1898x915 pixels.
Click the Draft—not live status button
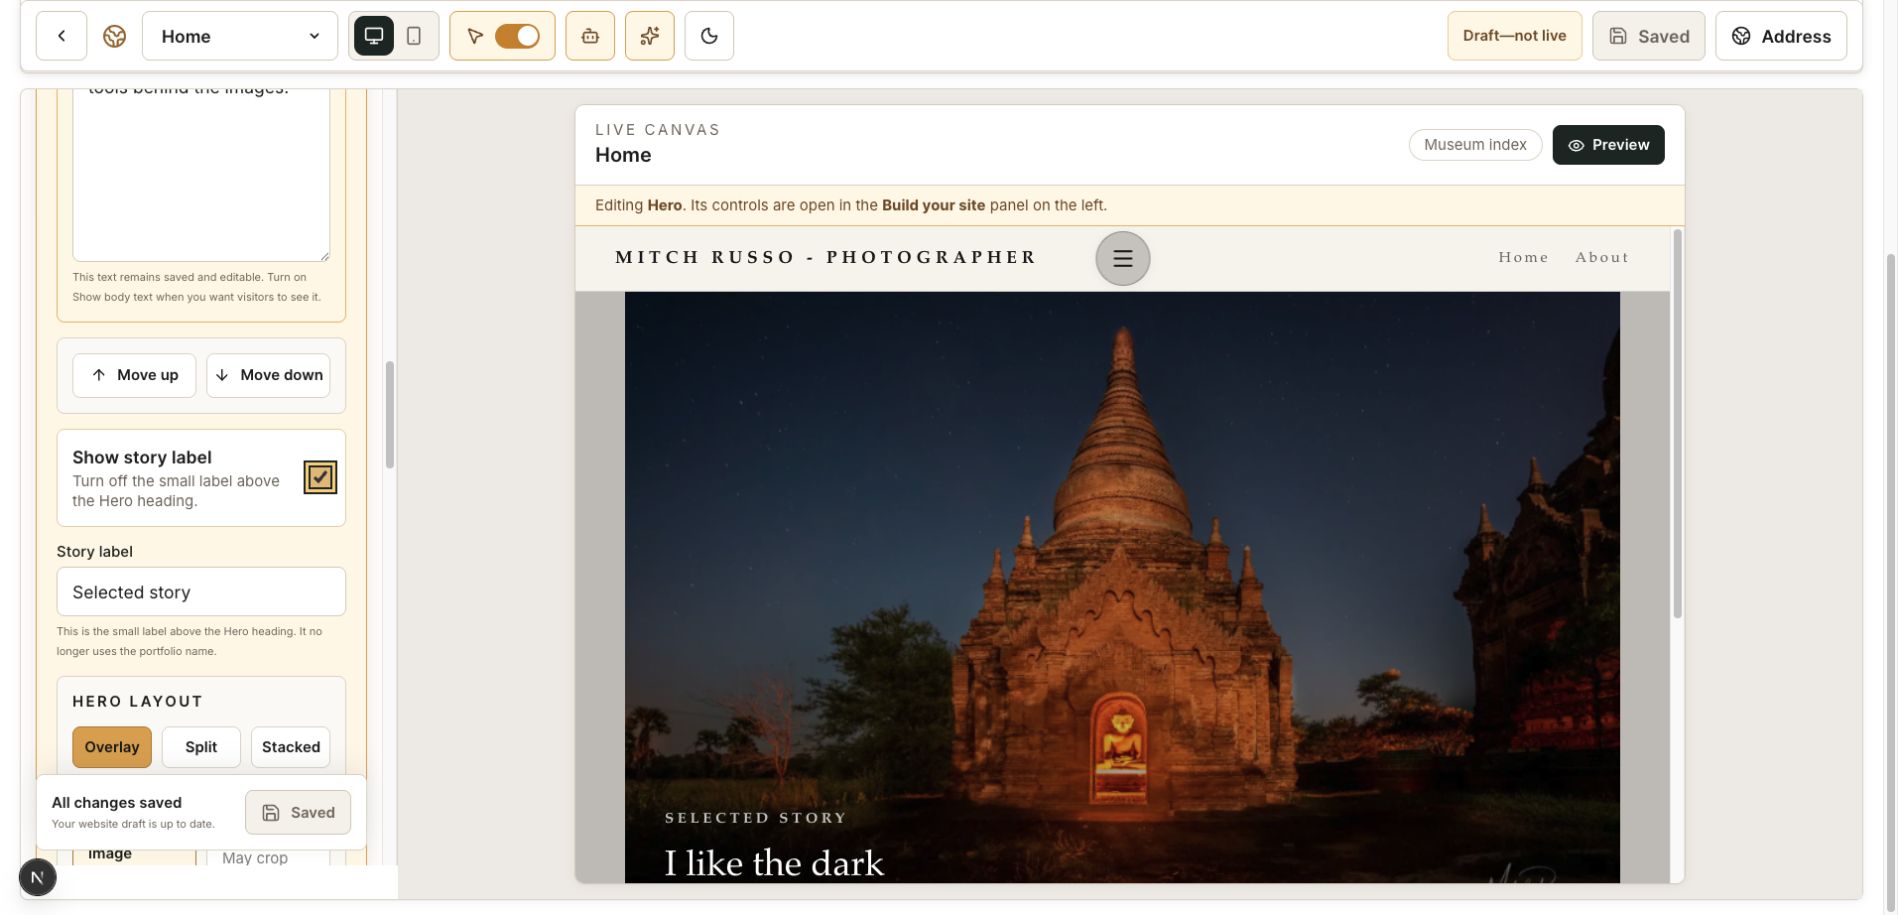click(x=1514, y=36)
